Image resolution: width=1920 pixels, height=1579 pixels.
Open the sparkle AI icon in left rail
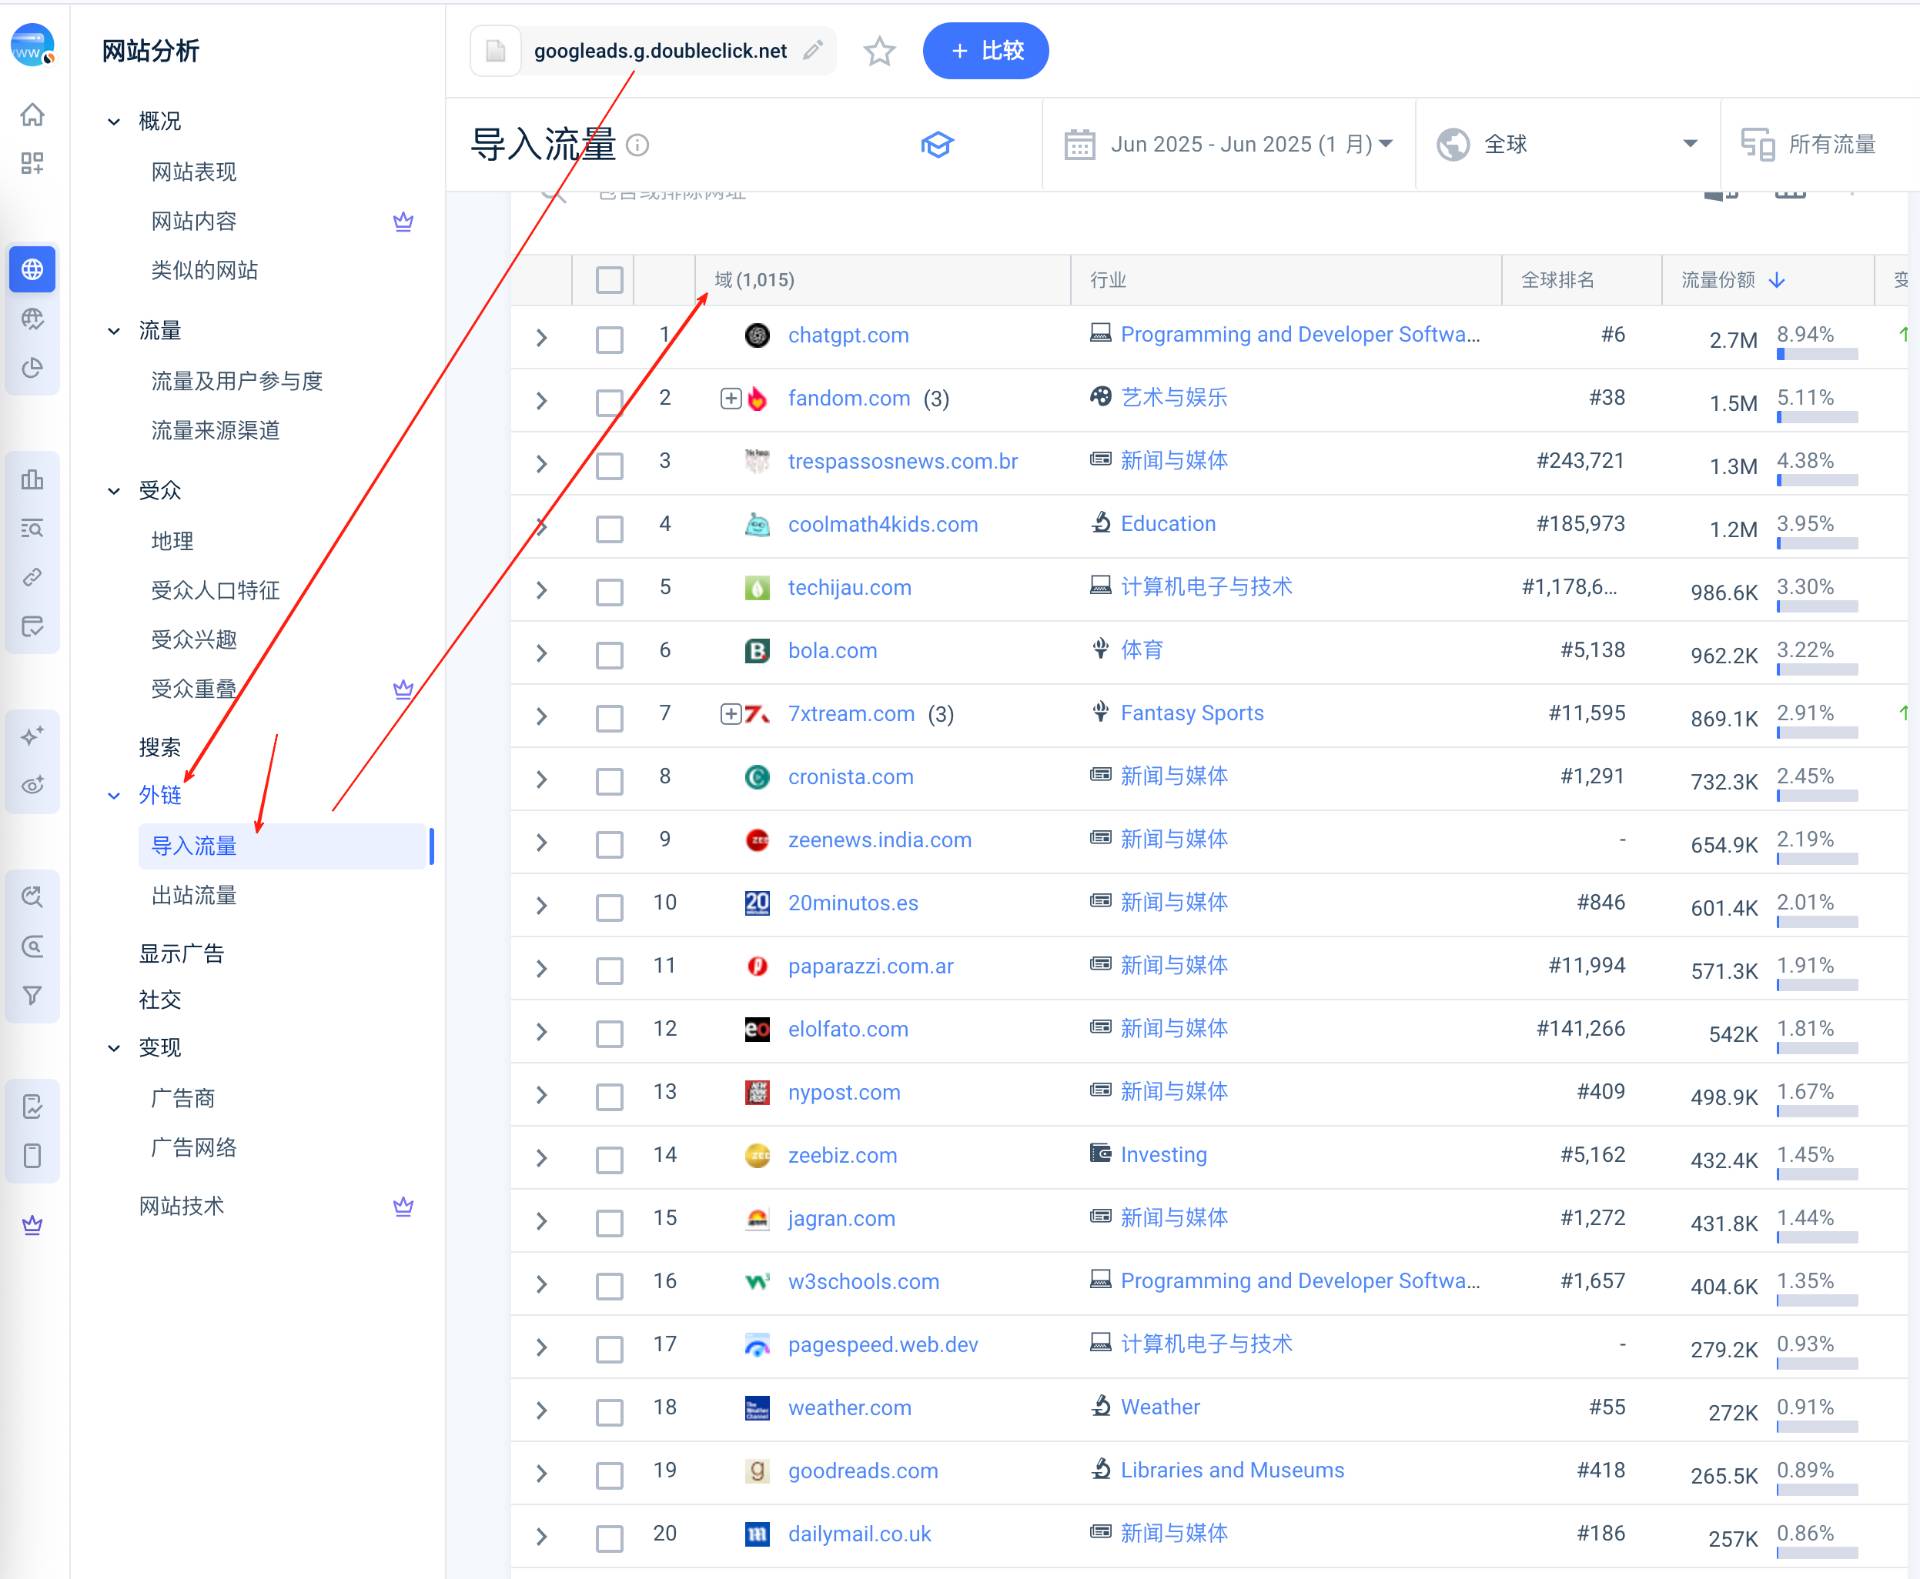pos(33,735)
